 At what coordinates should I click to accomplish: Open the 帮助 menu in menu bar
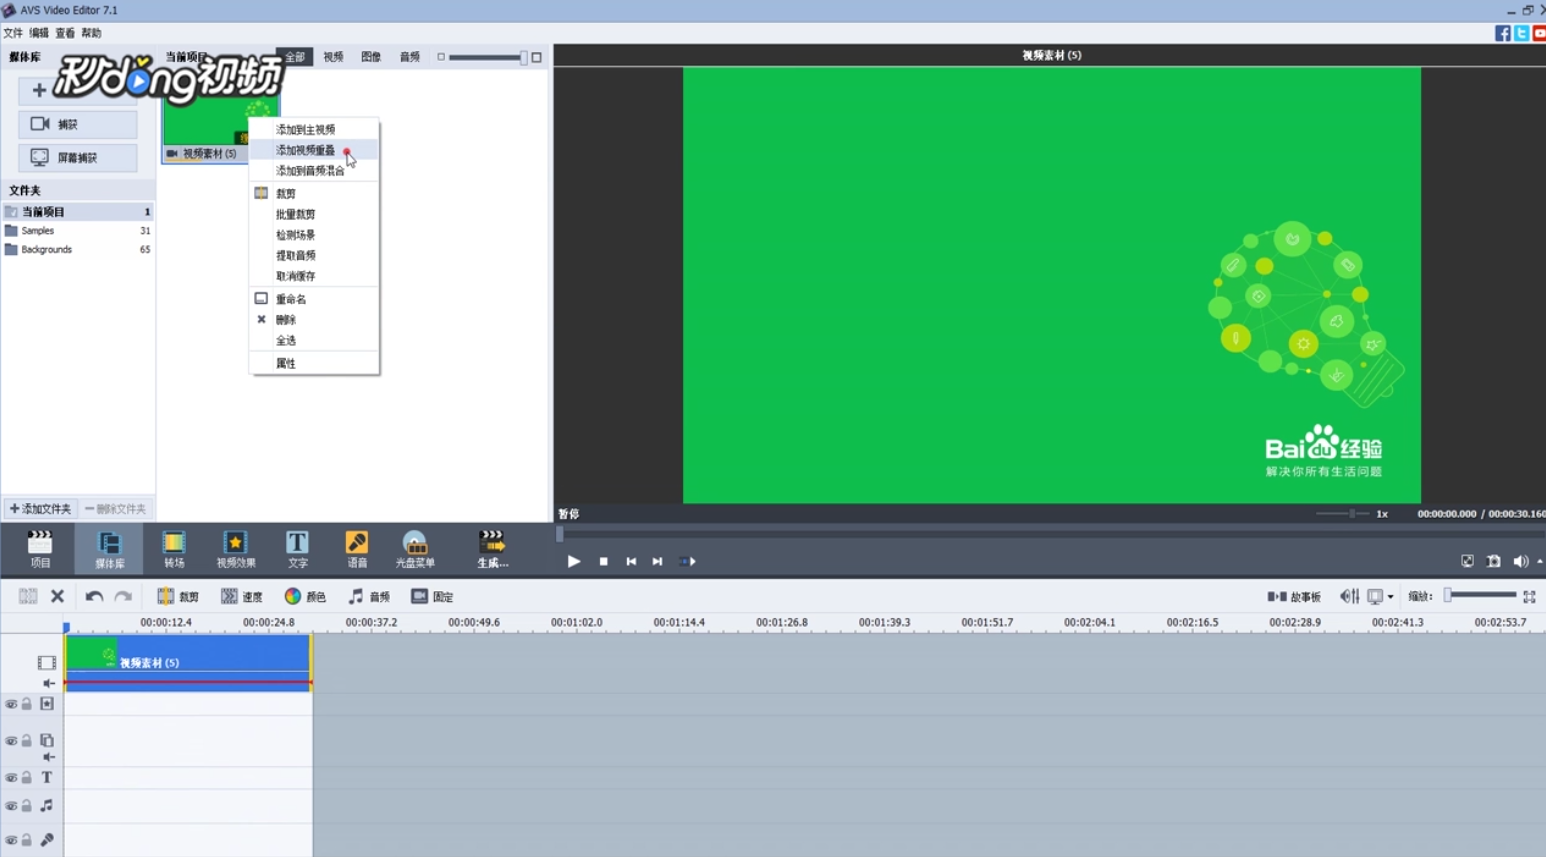pyautogui.click(x=91, y=33)
